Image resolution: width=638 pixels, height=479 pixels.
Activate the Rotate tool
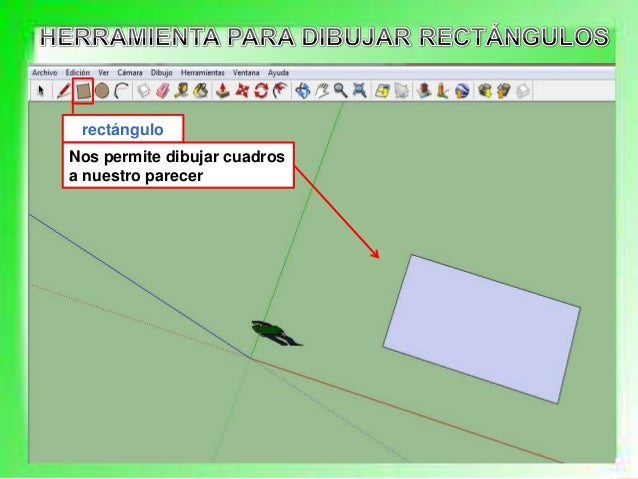point(261,91)
